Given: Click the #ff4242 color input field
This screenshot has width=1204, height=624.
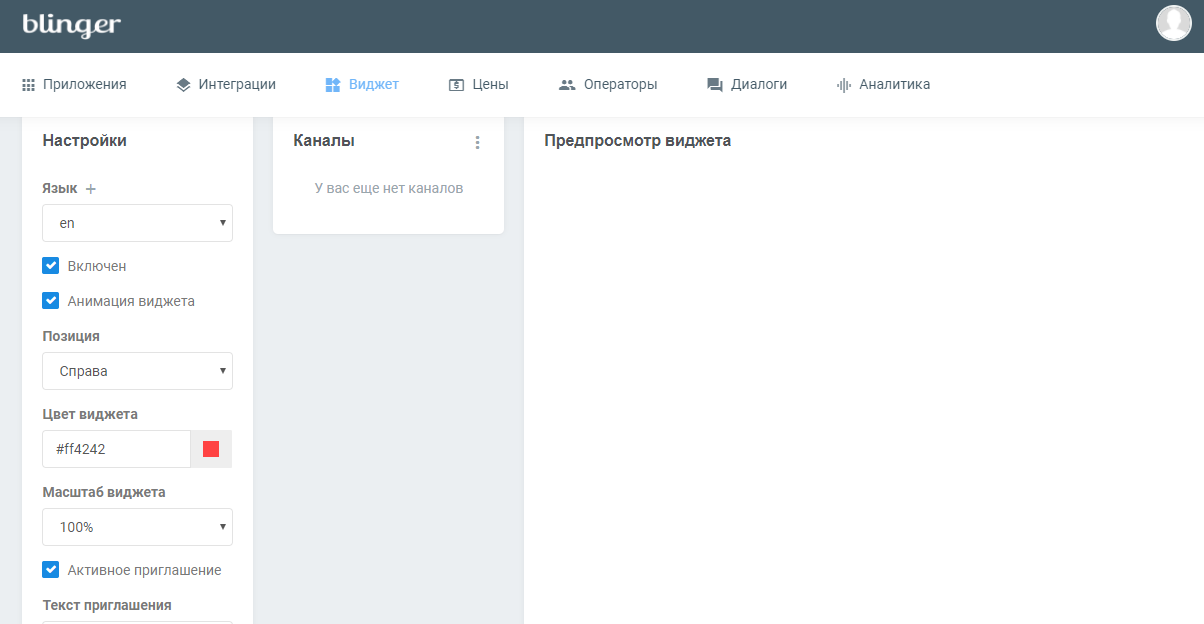Looking at the screenshot, I should 116,449.
